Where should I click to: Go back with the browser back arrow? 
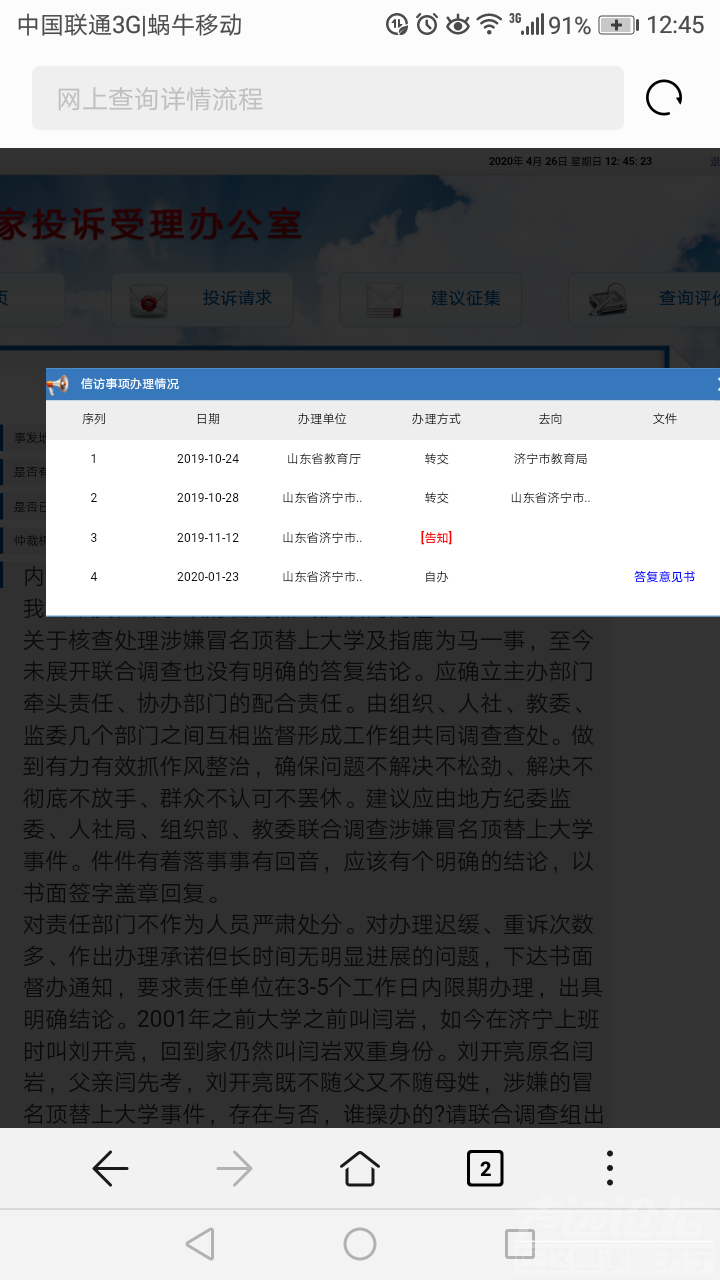pos(110,1168)
